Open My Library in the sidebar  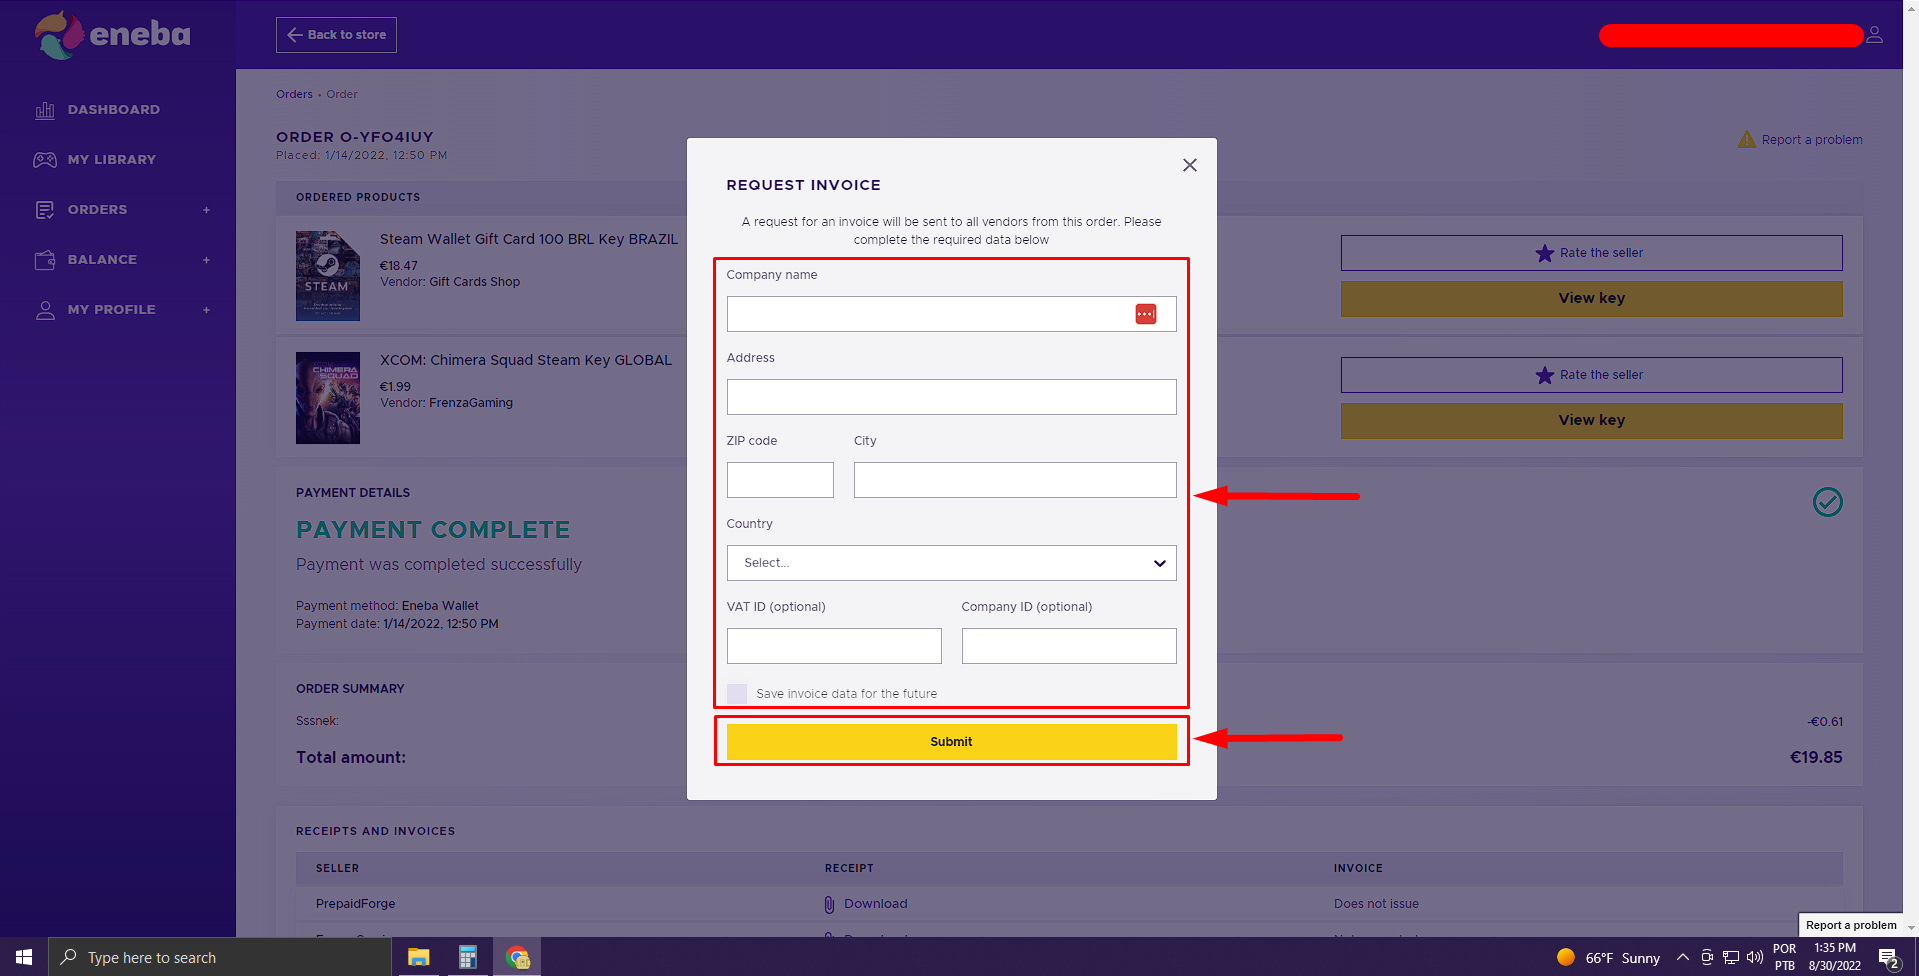pos(112,160)
